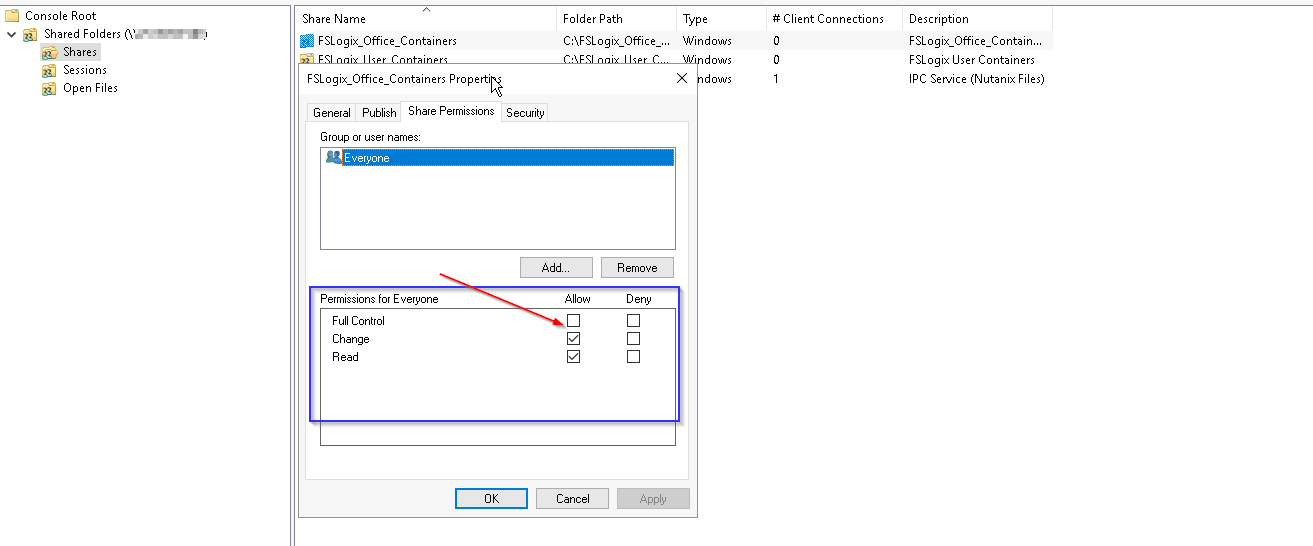Switch to the General tab
1313x546 pixels.
click(x=332, y=113)
